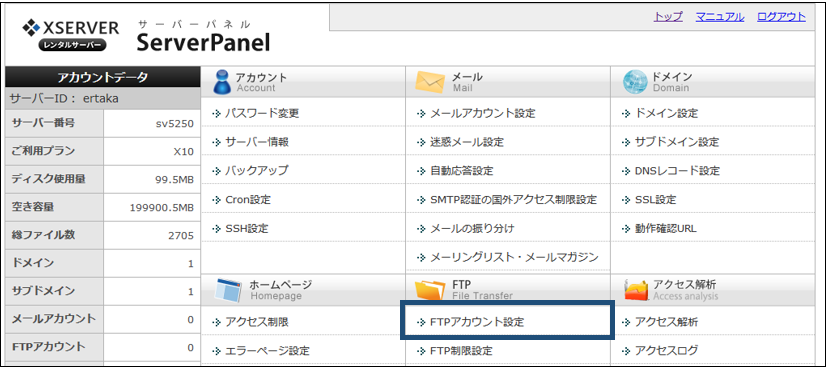Image resolution: width=827 pixels, height=367 pixels.
Task: Open the トップ link
Action: point(668,17)
